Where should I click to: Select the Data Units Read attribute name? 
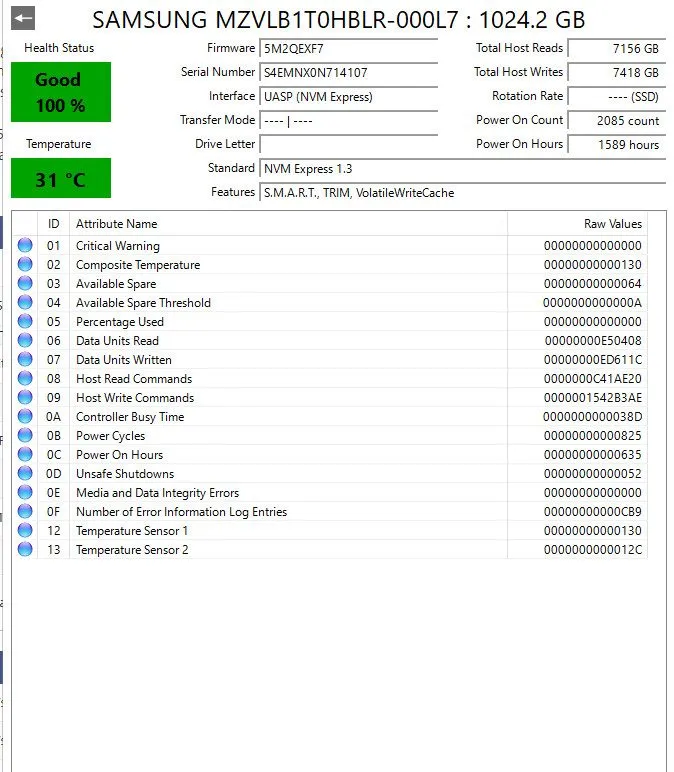117,341
